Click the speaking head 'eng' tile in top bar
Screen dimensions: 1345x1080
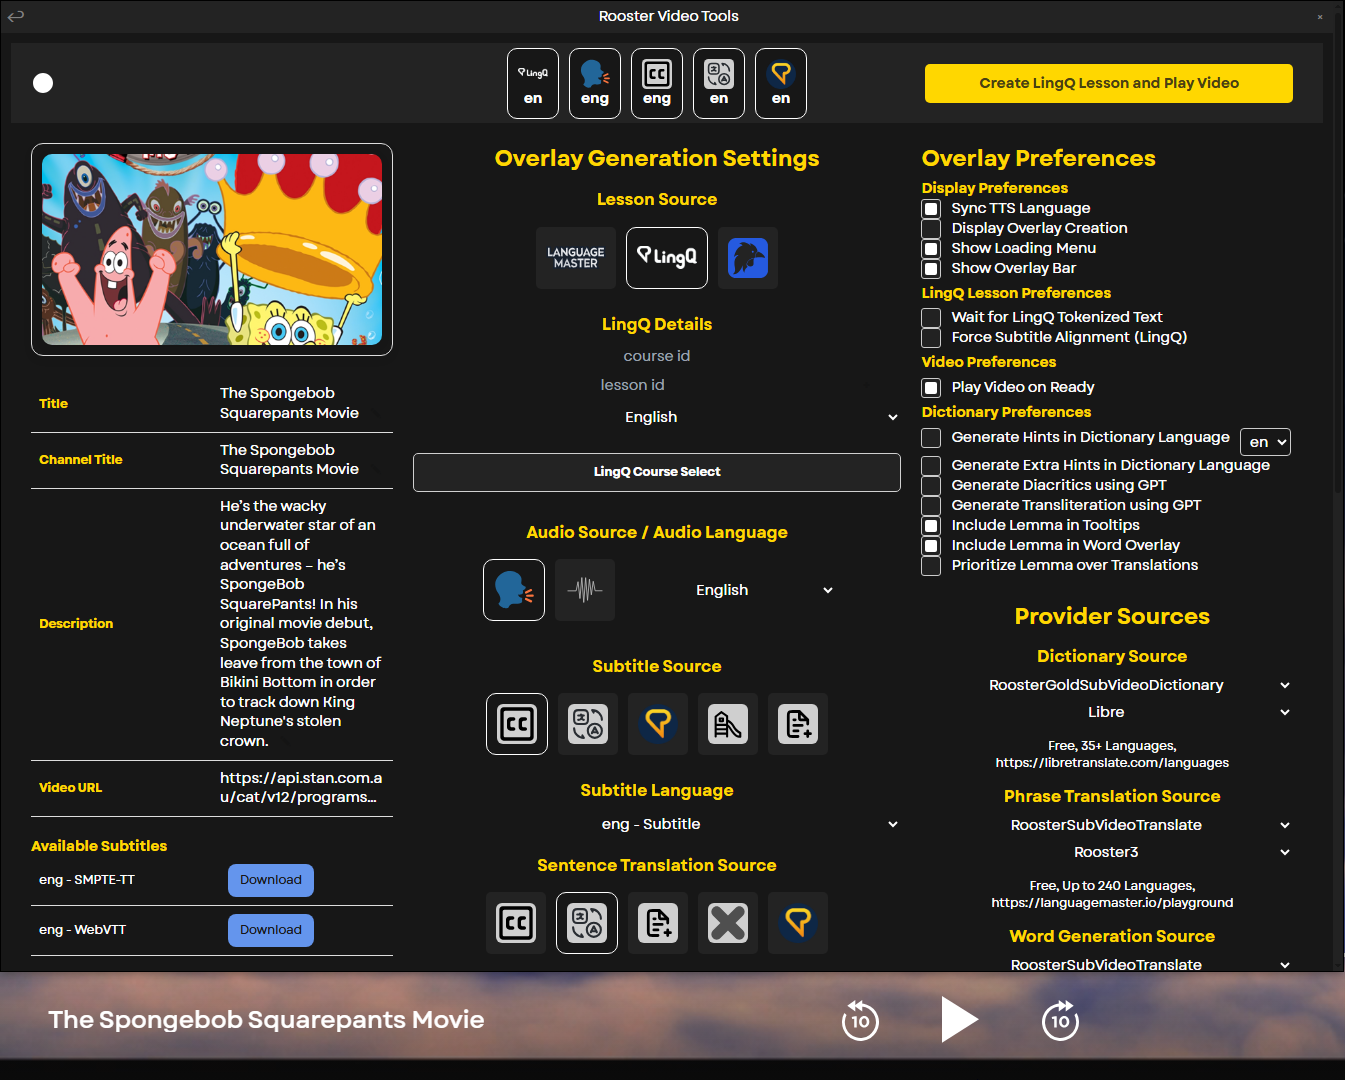pyautogui.click(x=595, y=84)
